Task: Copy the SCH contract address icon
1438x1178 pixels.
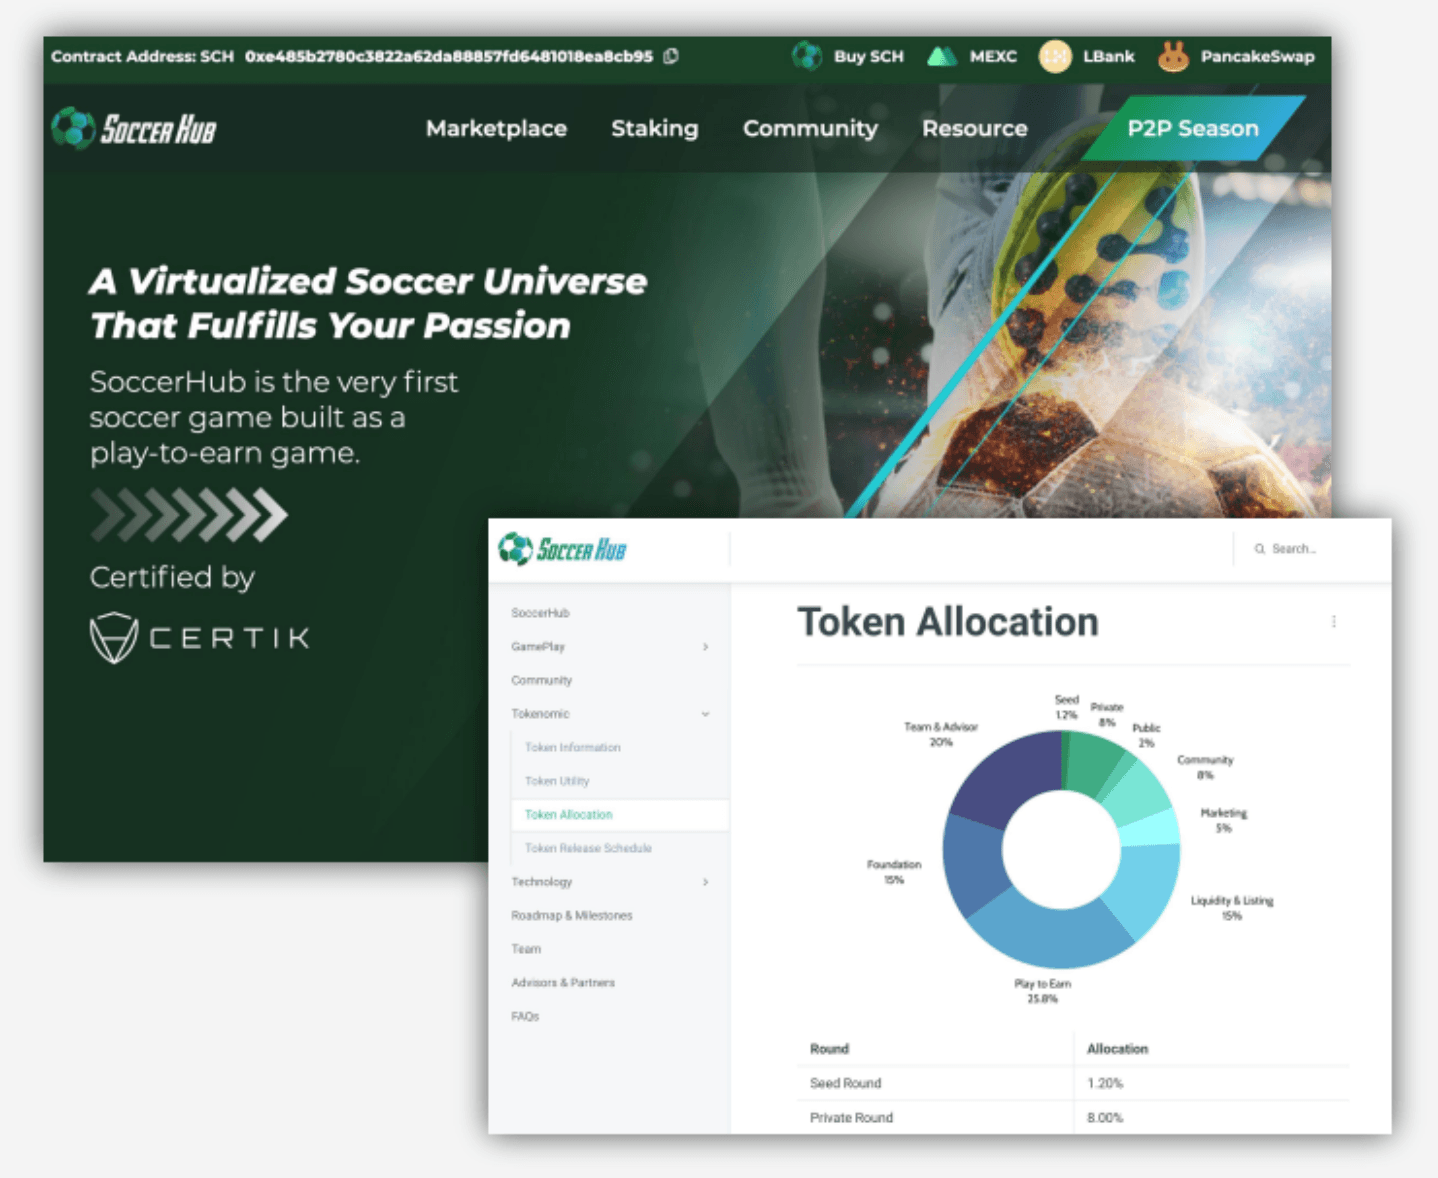Action: pyautogui.click(x=671, y=56)
